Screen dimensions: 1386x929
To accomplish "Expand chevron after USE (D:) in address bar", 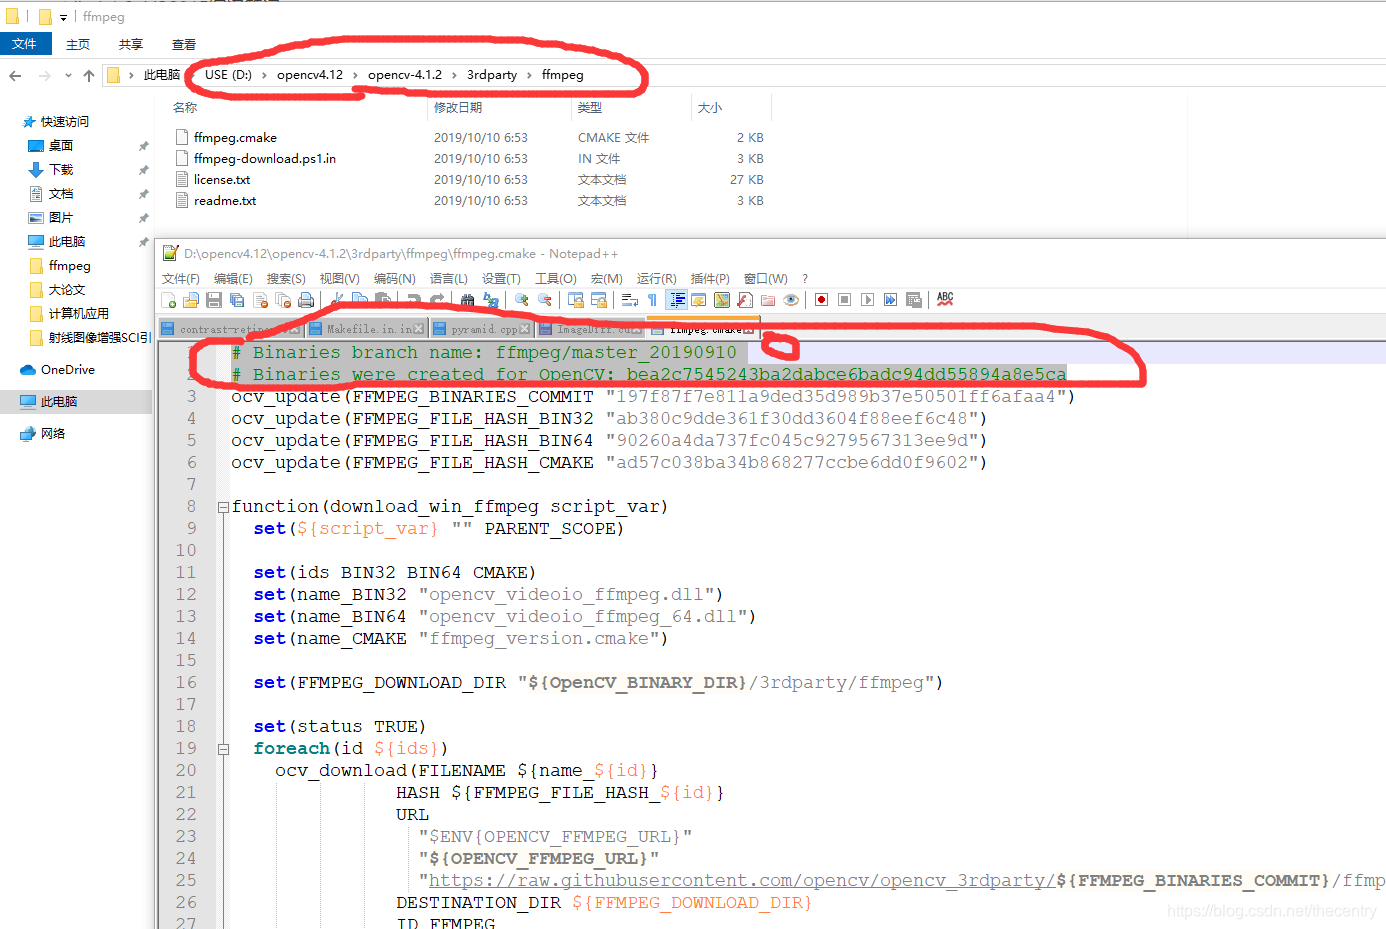I will (264, 75).
